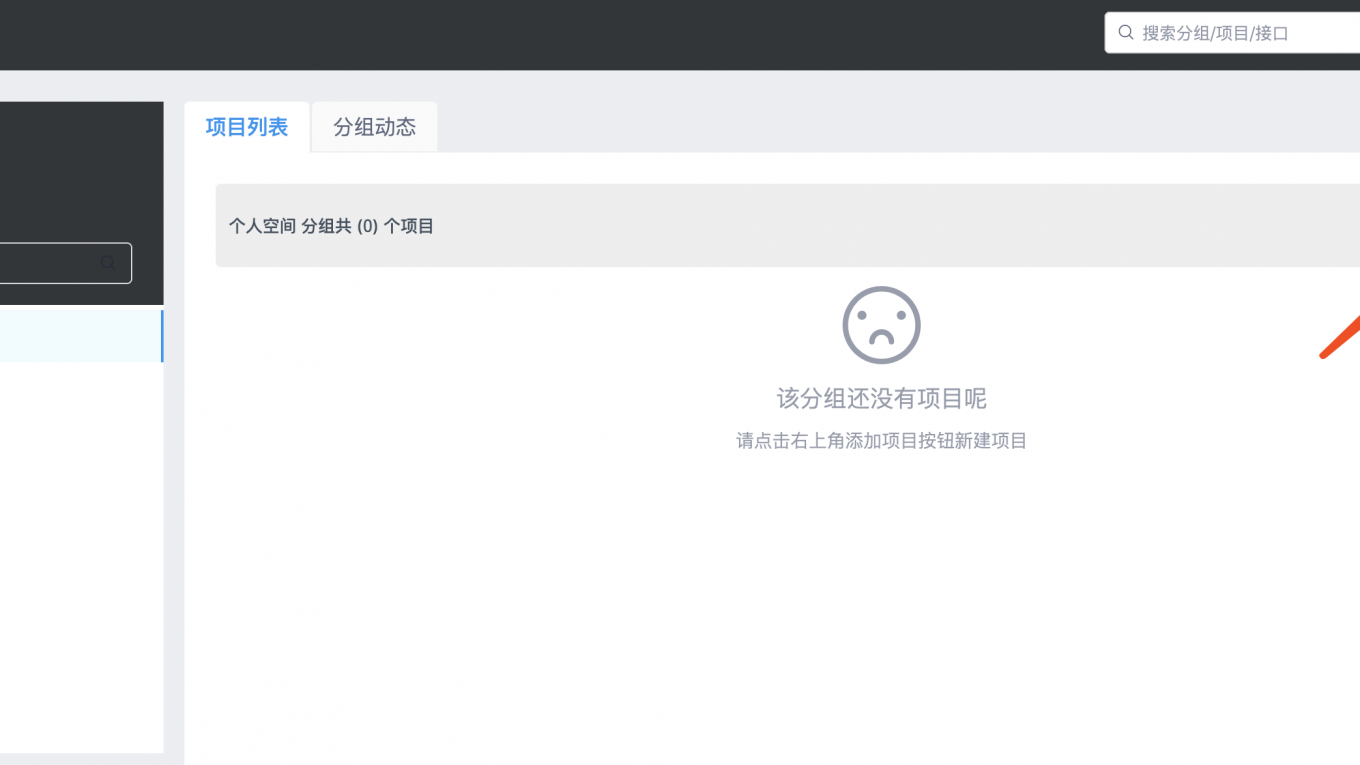Click the 请点击右上角添加项目按钮新建项目 hint text
The width and height of the screenshot is (1360, 765).
[x=881, y=441]
